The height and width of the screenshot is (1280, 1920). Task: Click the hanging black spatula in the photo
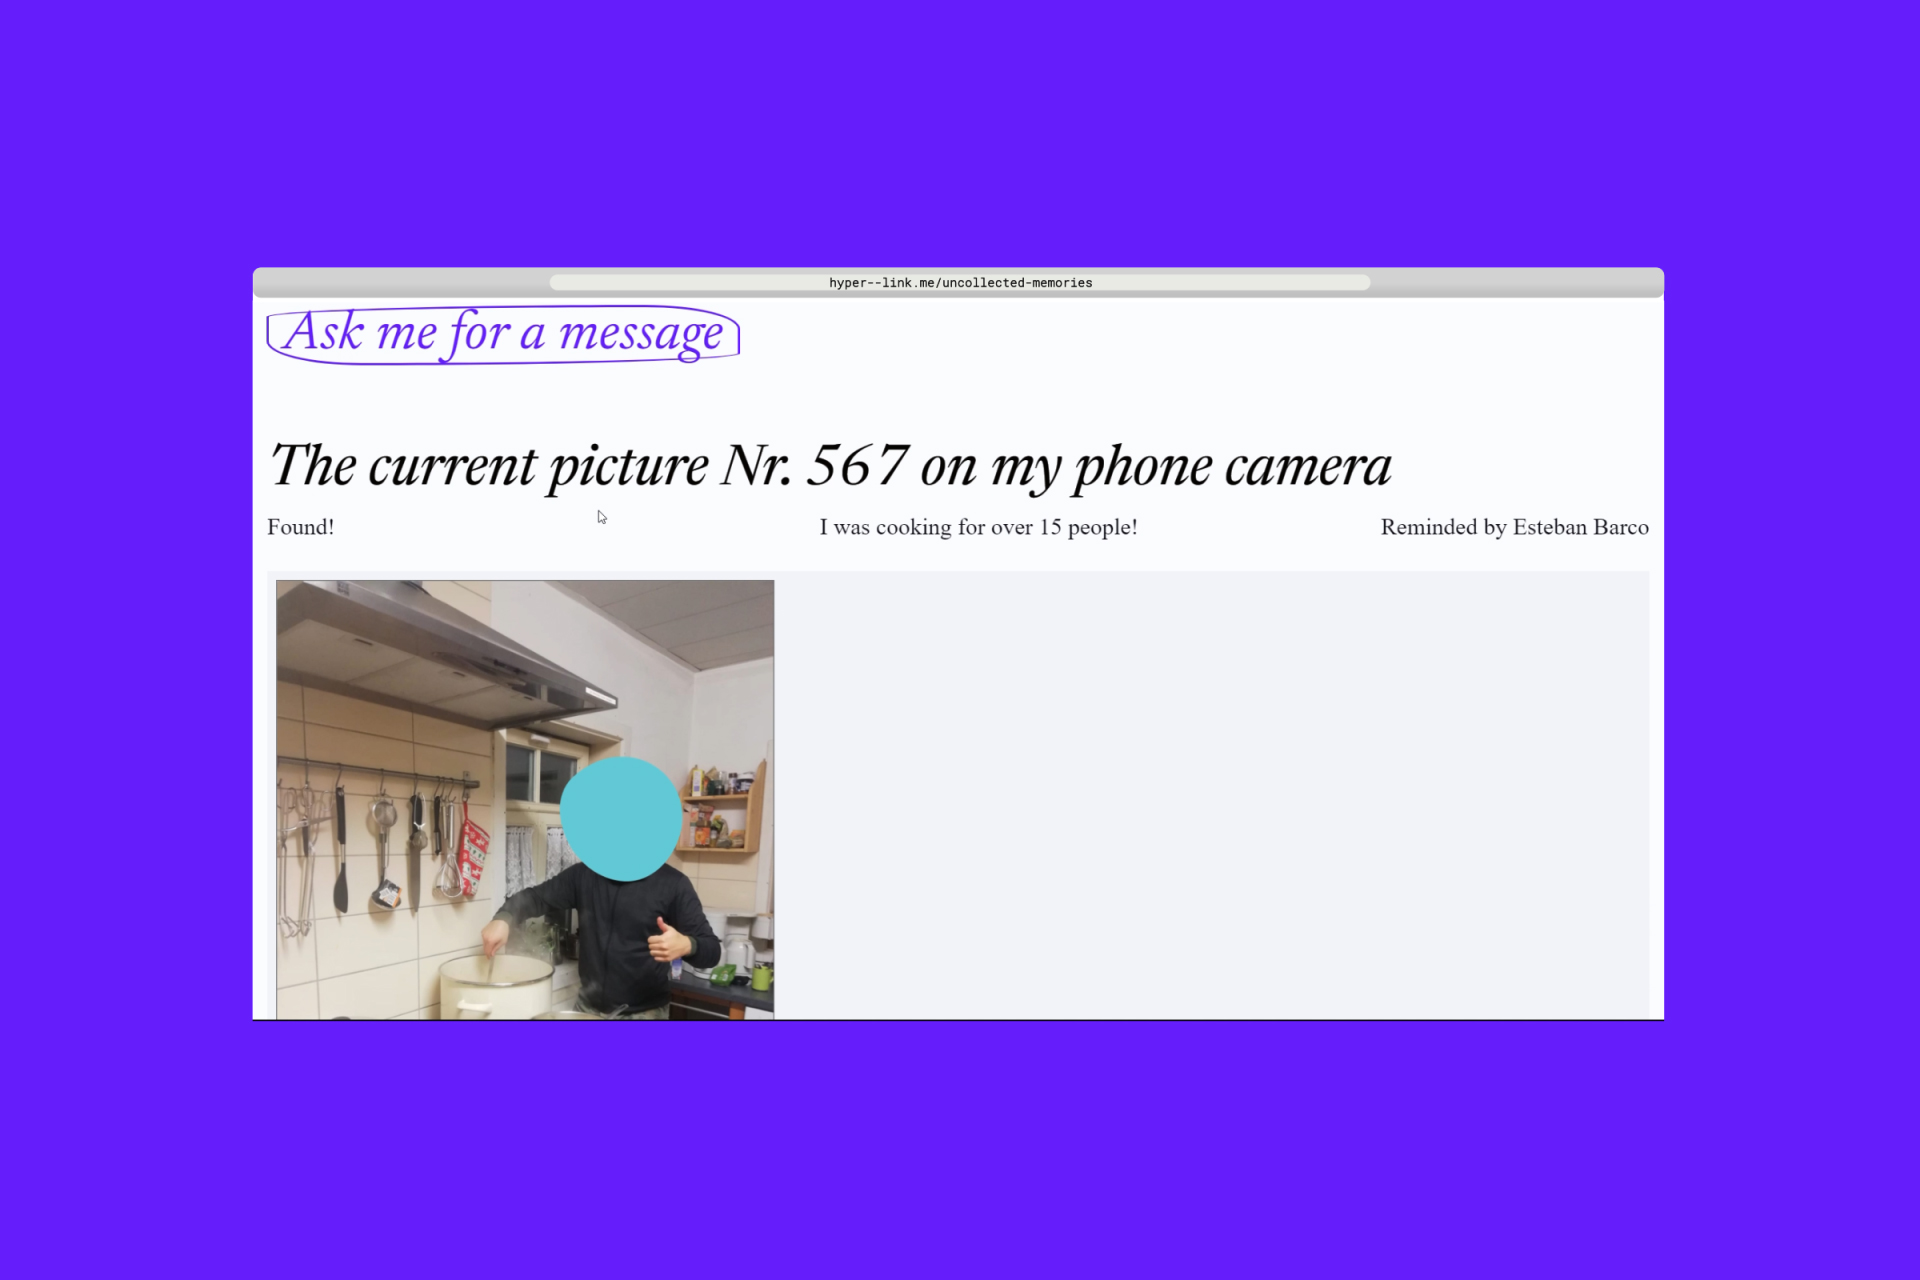pos(340,850)
